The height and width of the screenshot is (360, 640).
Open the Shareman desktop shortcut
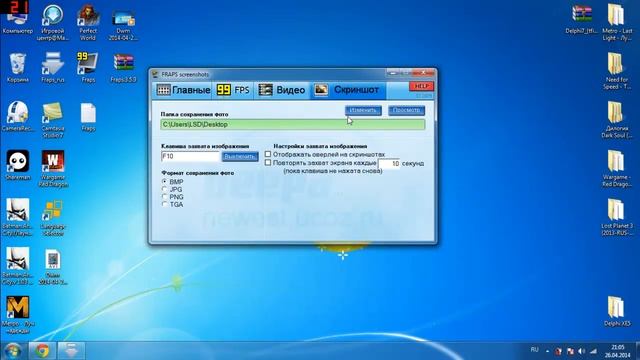coord(18,165)
